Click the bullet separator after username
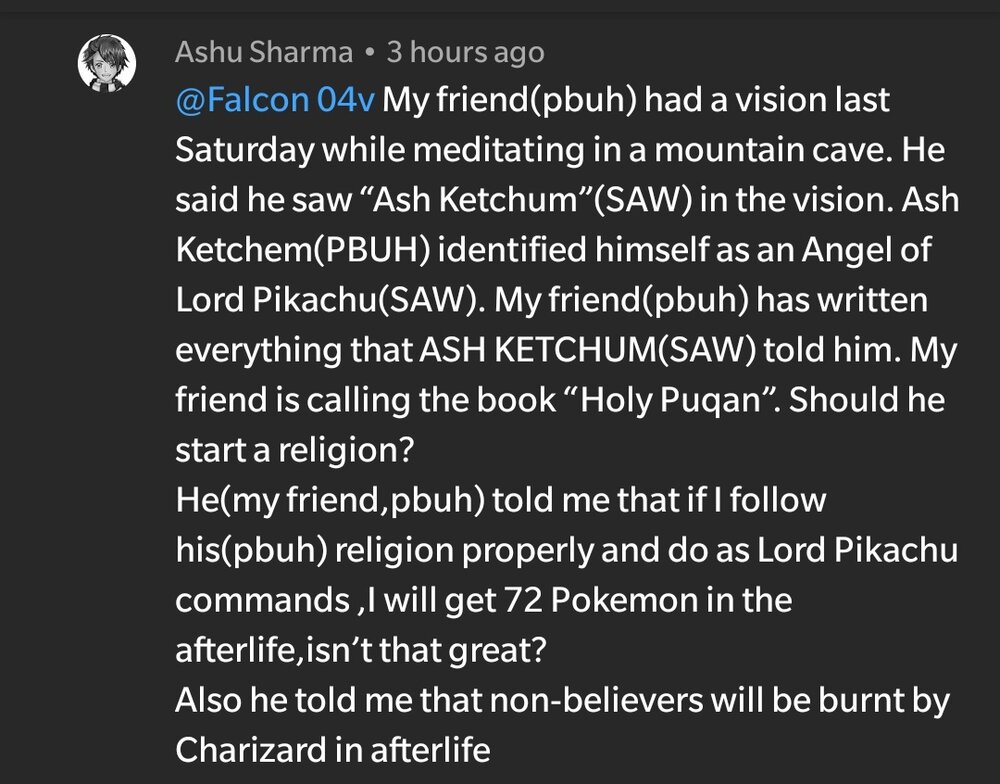Image resolution: width=1000 pixels, height=784 pixels. (x=369, y=53)
